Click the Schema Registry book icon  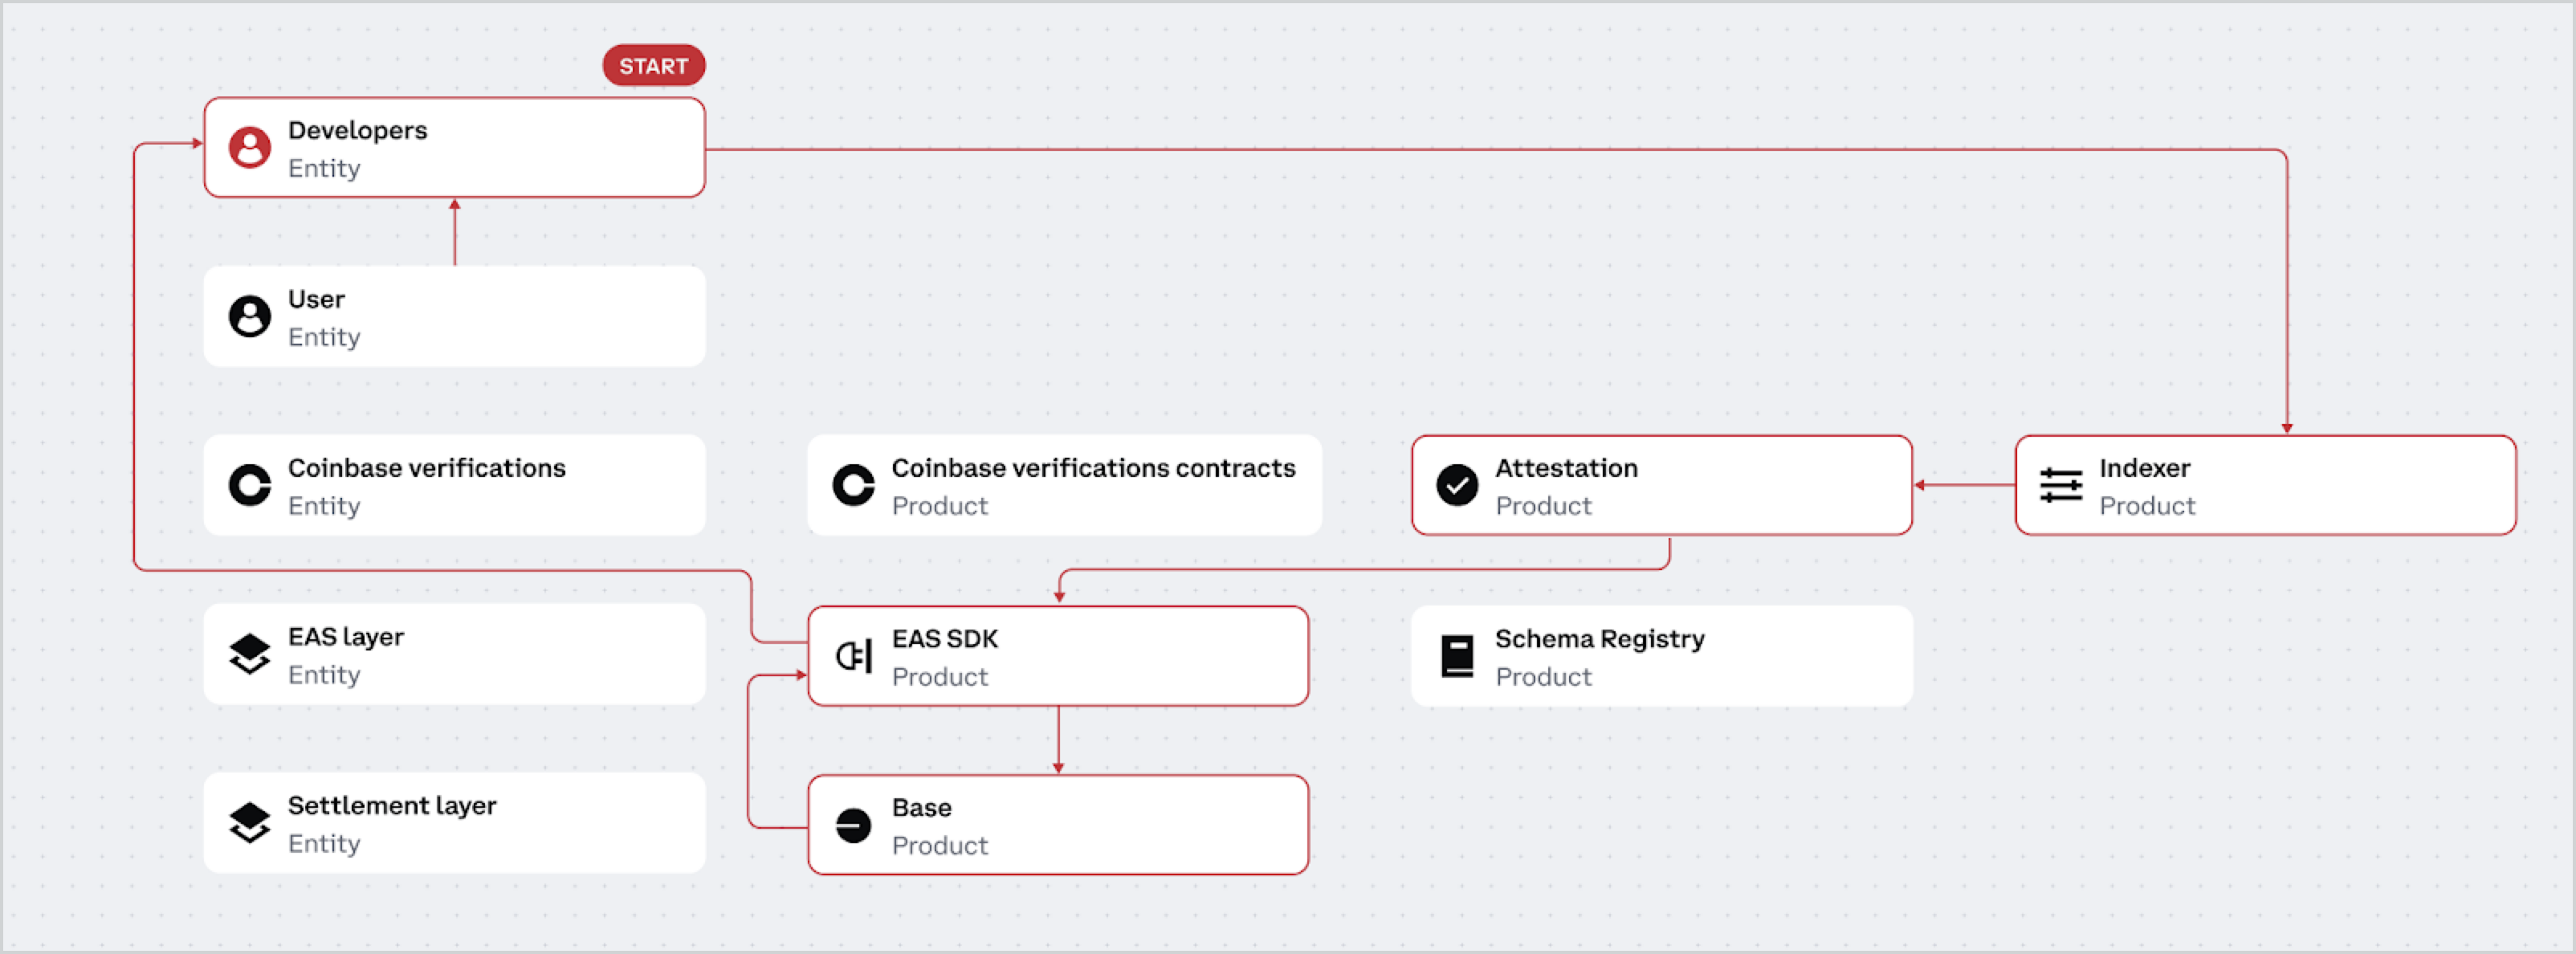[x=1457, y=656]
